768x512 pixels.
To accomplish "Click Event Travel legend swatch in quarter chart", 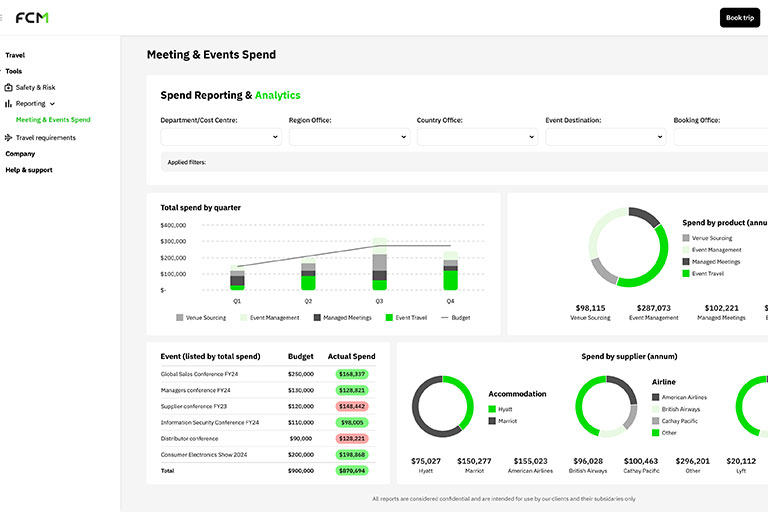I will point(389,317).
